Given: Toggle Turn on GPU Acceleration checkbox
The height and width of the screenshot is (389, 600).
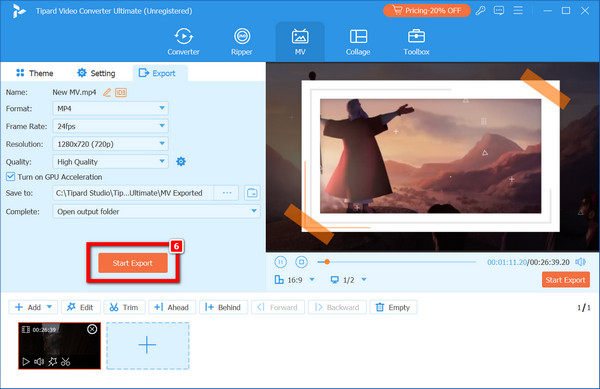Looking at the screenshot, I should point(10,177).
